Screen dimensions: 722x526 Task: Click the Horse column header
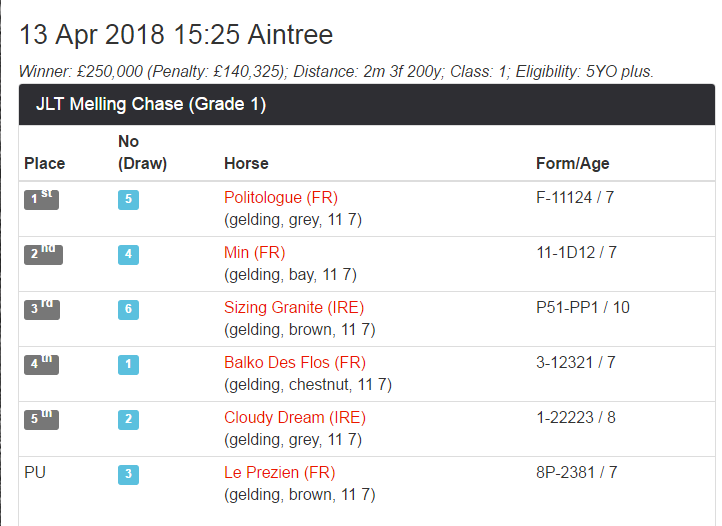[246, 163]
